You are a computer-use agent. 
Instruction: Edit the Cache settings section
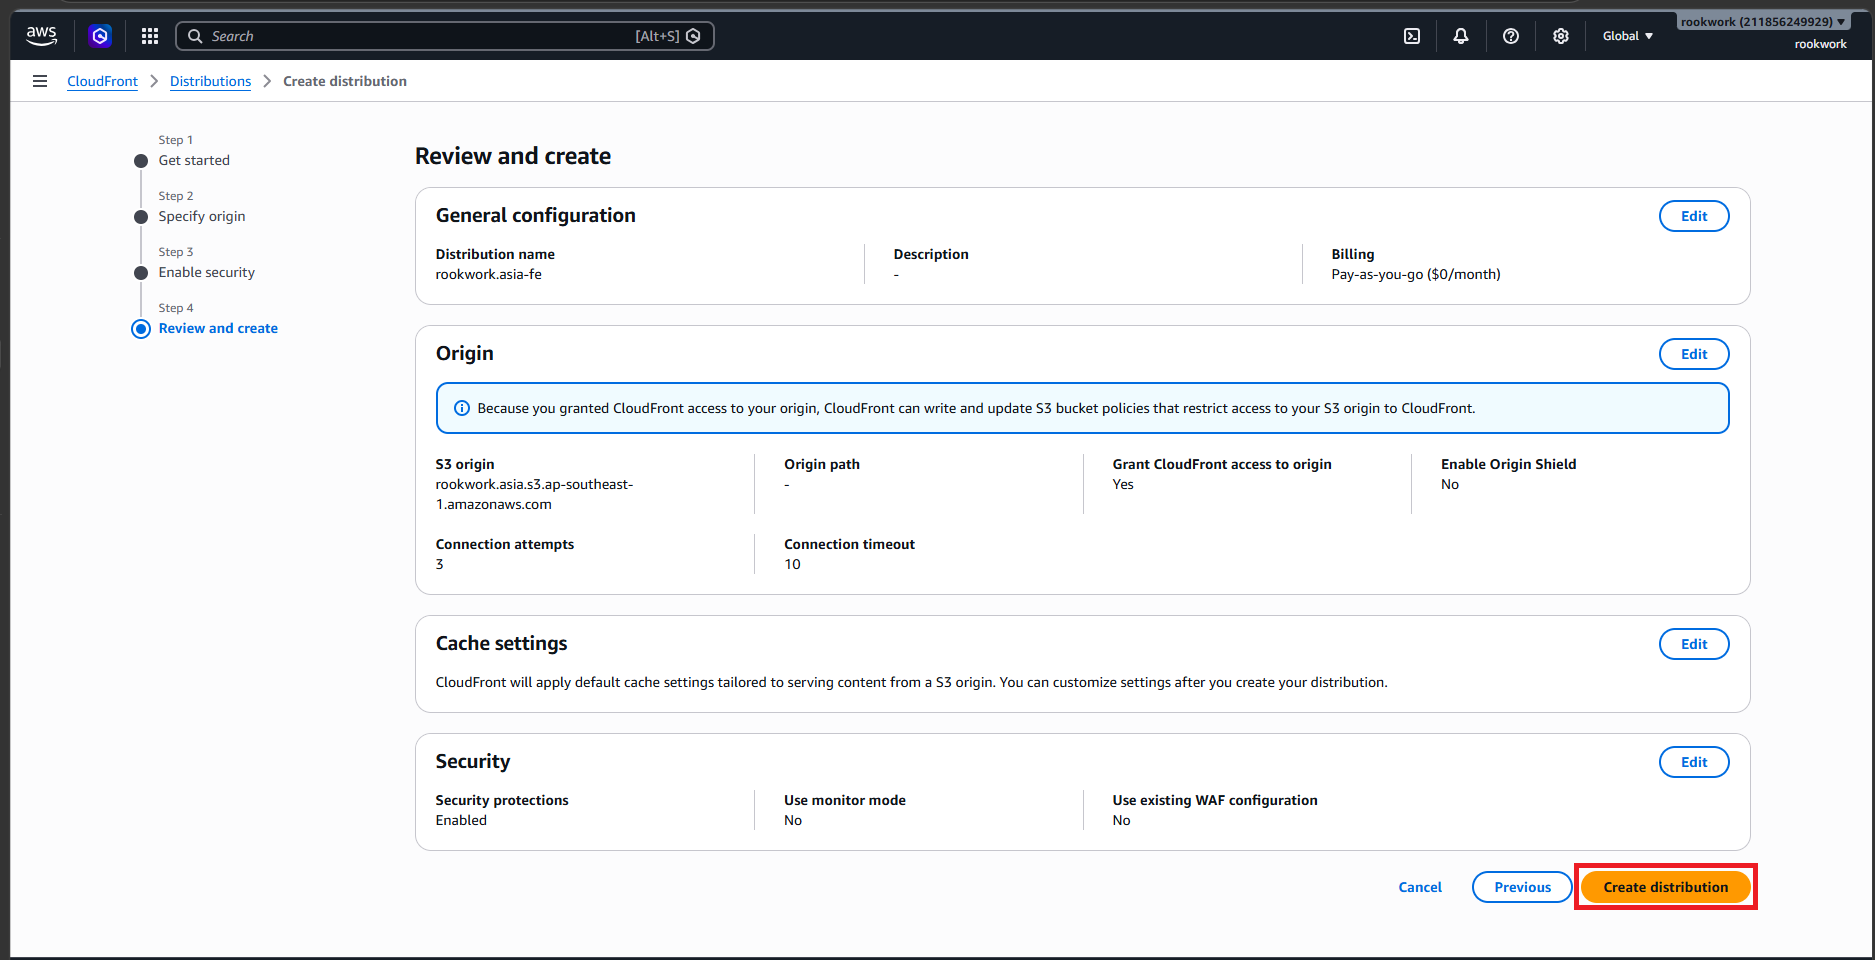(1694, 644)
